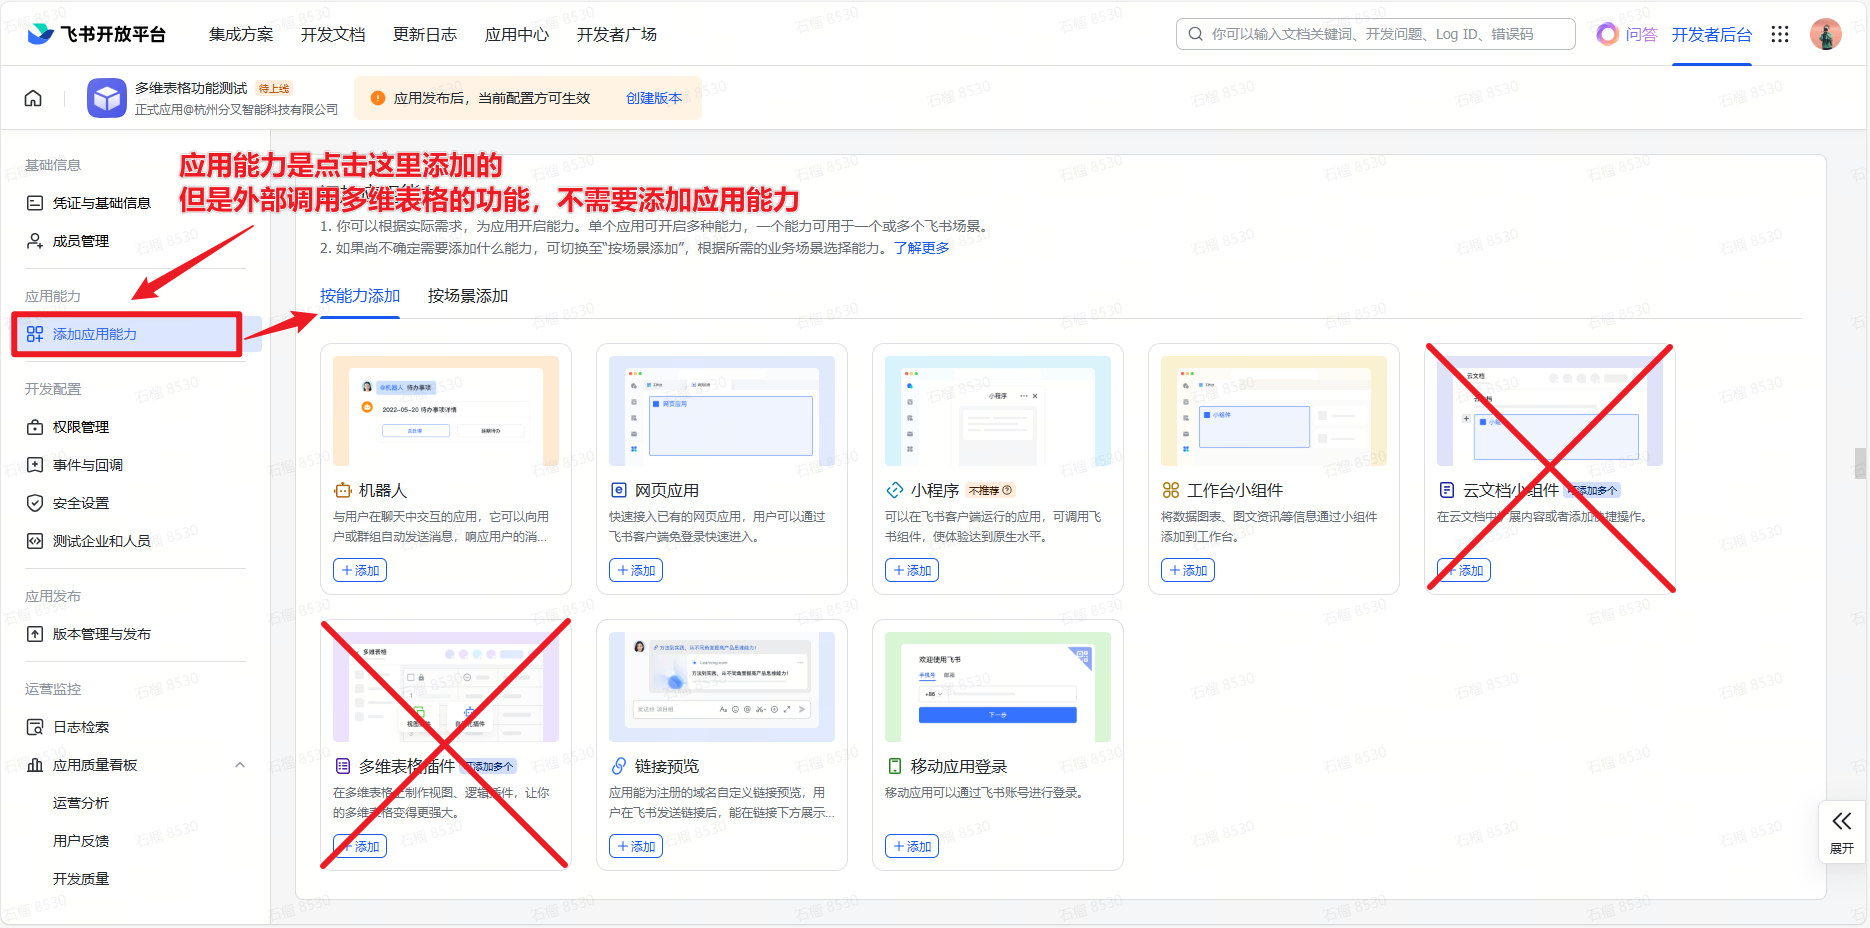Collapse the 应用质量看板 section chevron
The height and width of the screenshot is (928, 1870).
tap(240, 765)
